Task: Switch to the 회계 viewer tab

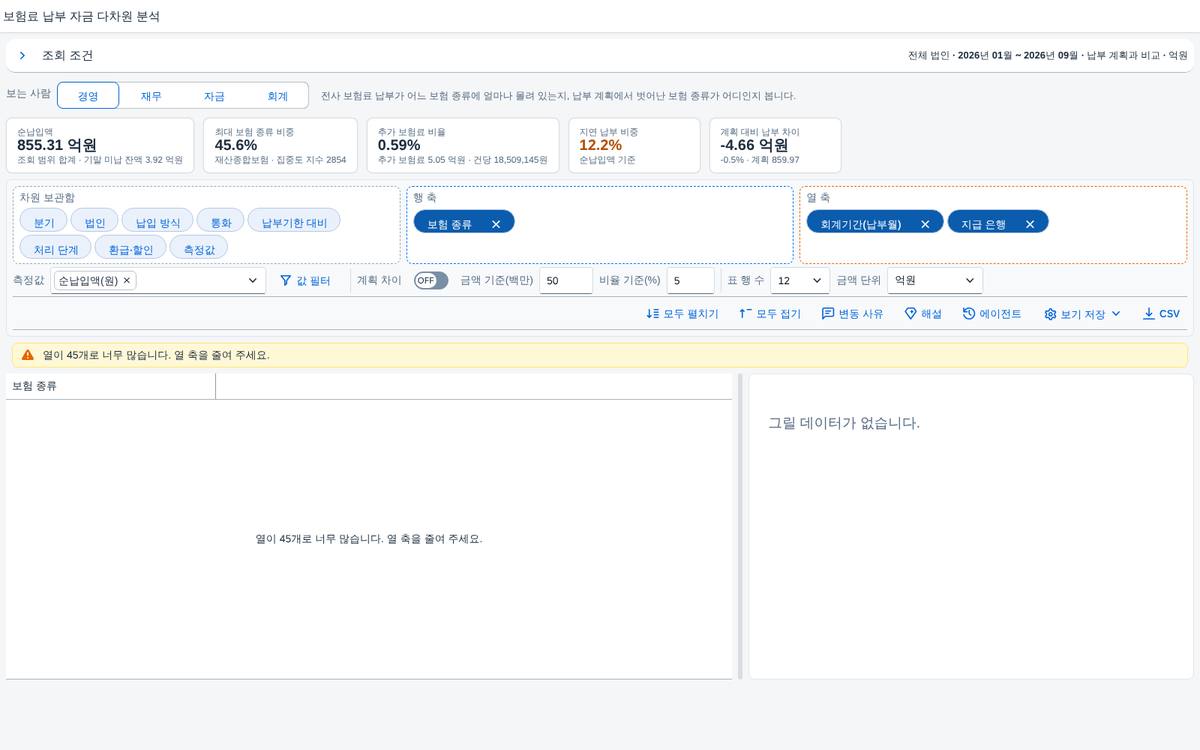Action: [277, 96]
